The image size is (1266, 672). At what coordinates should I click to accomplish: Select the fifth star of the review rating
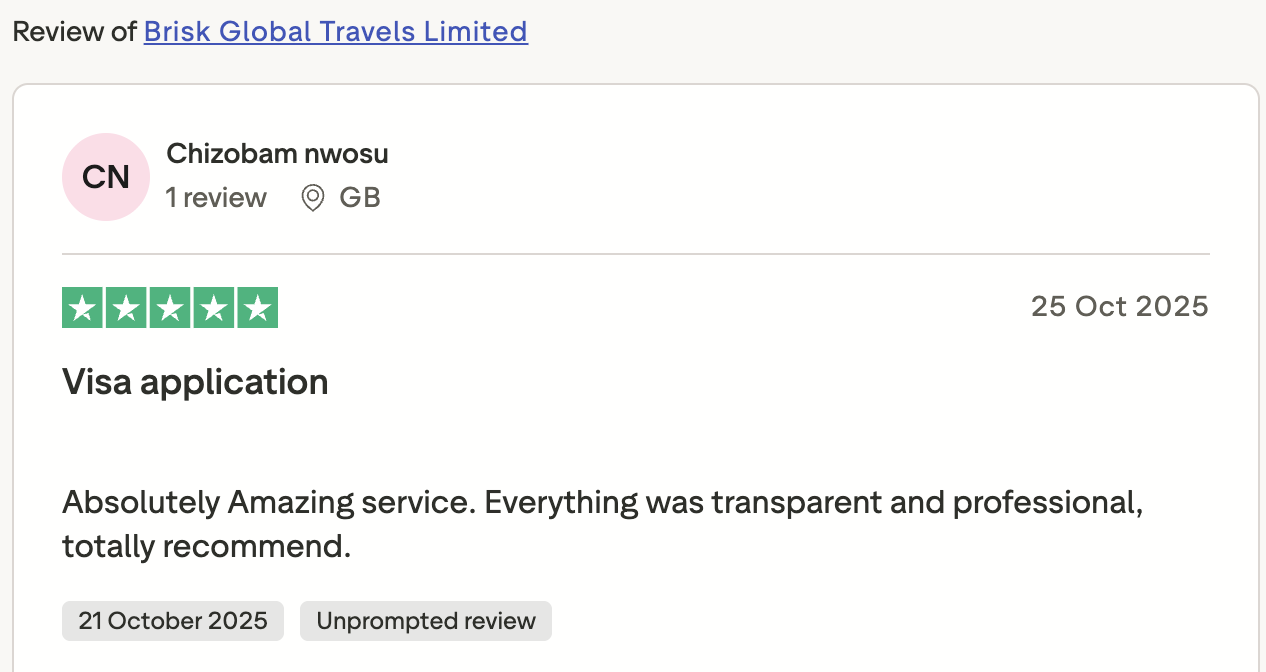[x=257, y=307]
